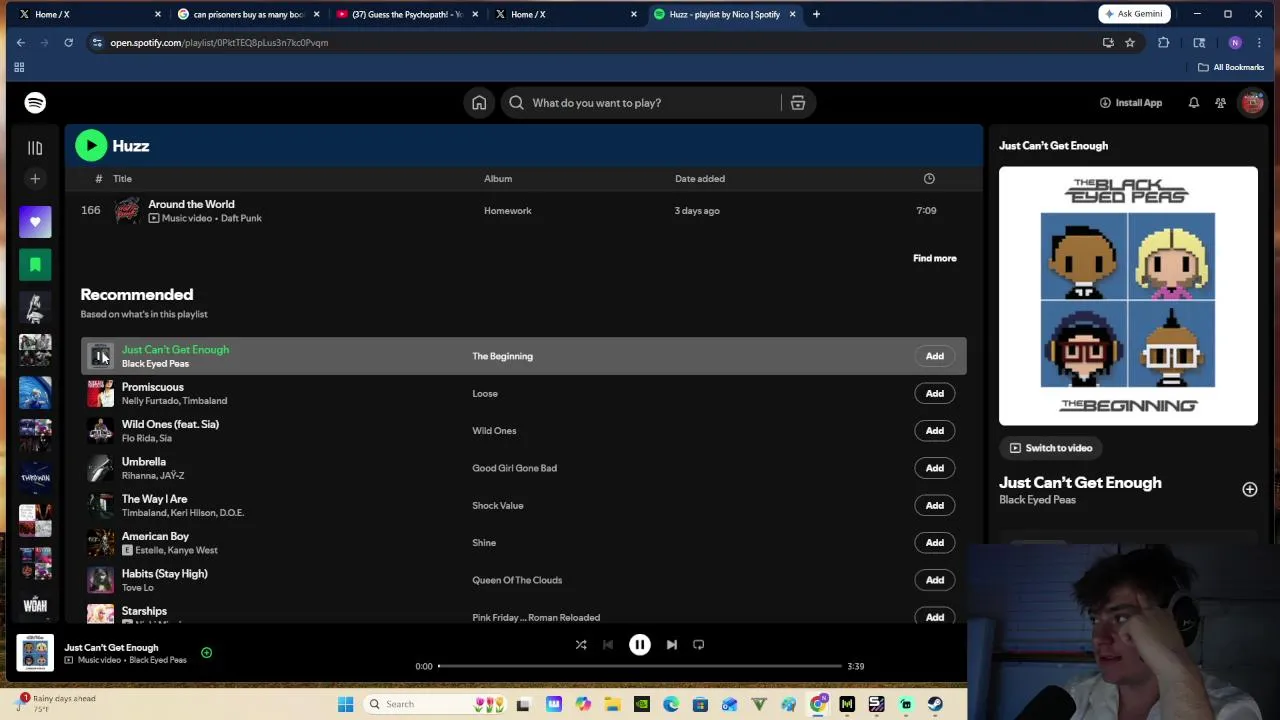Open the Loose album link
Viewport: 1280px width, 720px height.
[x=485, y=393]
